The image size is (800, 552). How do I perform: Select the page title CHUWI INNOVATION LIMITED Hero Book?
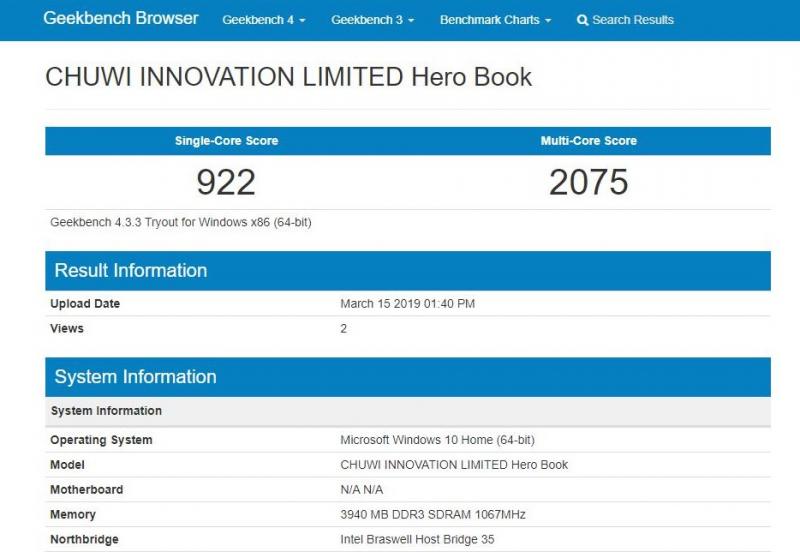click(288, 77)
